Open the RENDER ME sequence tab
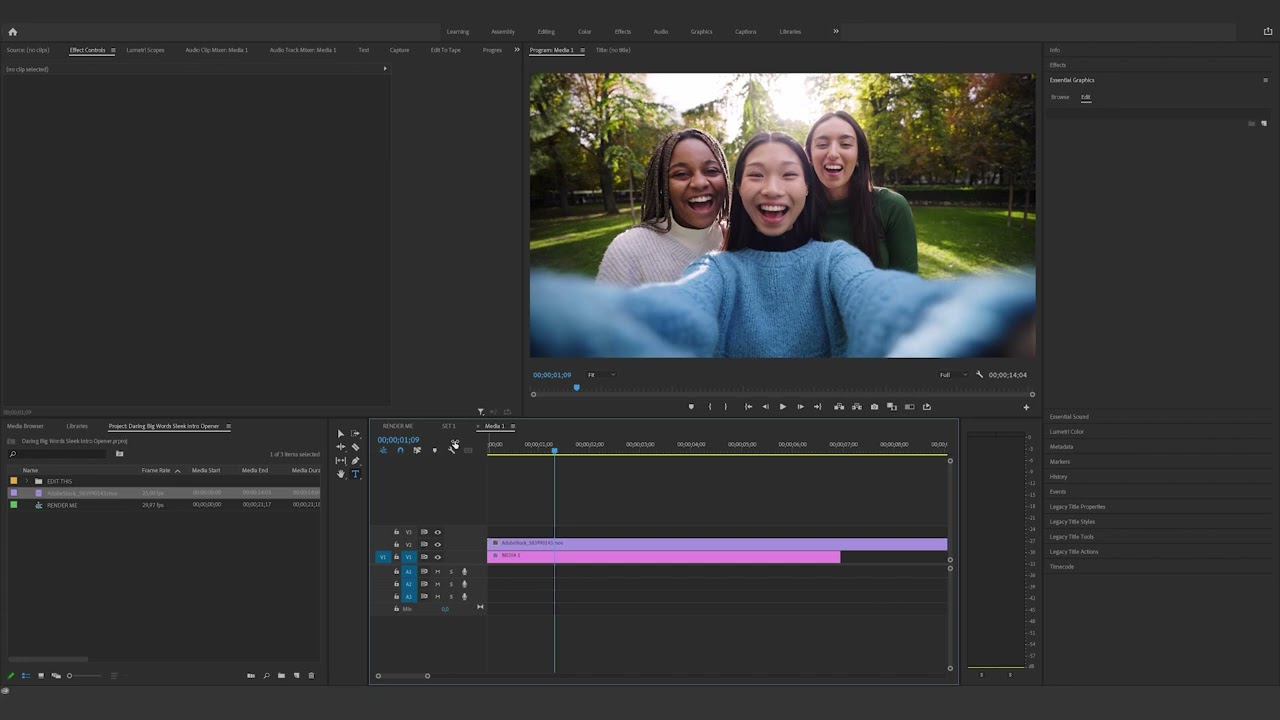The height and width of the screenshot is (720, 1280). [x=398, y=426]
